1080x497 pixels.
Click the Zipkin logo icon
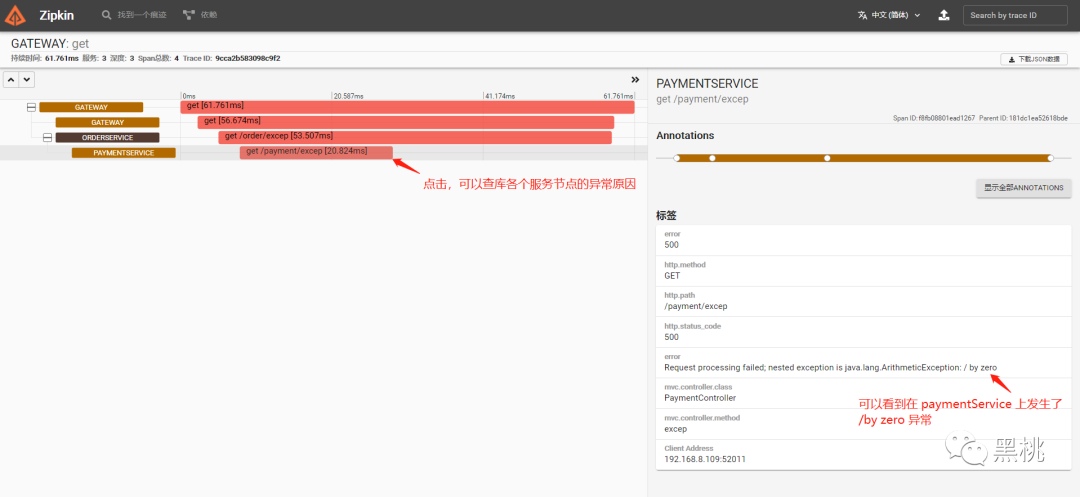15,14
